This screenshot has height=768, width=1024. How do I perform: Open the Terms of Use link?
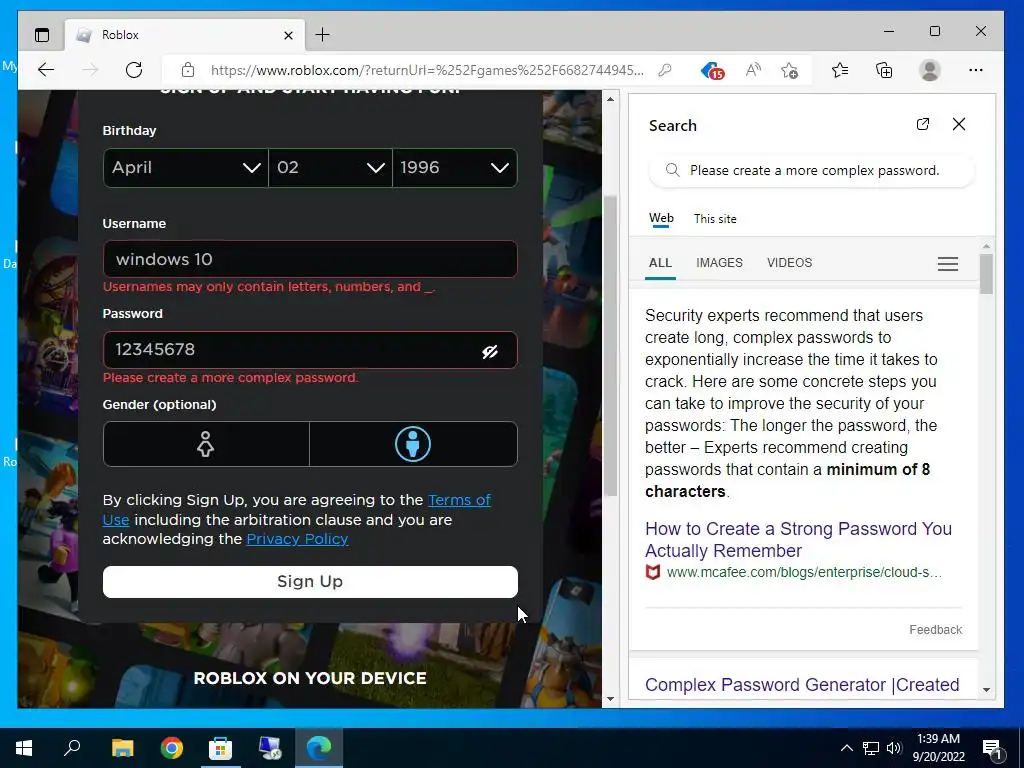[459, 500]
